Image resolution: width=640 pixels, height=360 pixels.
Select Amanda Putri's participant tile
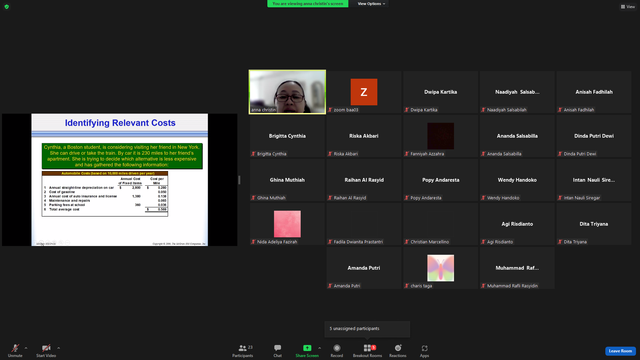(x=364, y=268)
